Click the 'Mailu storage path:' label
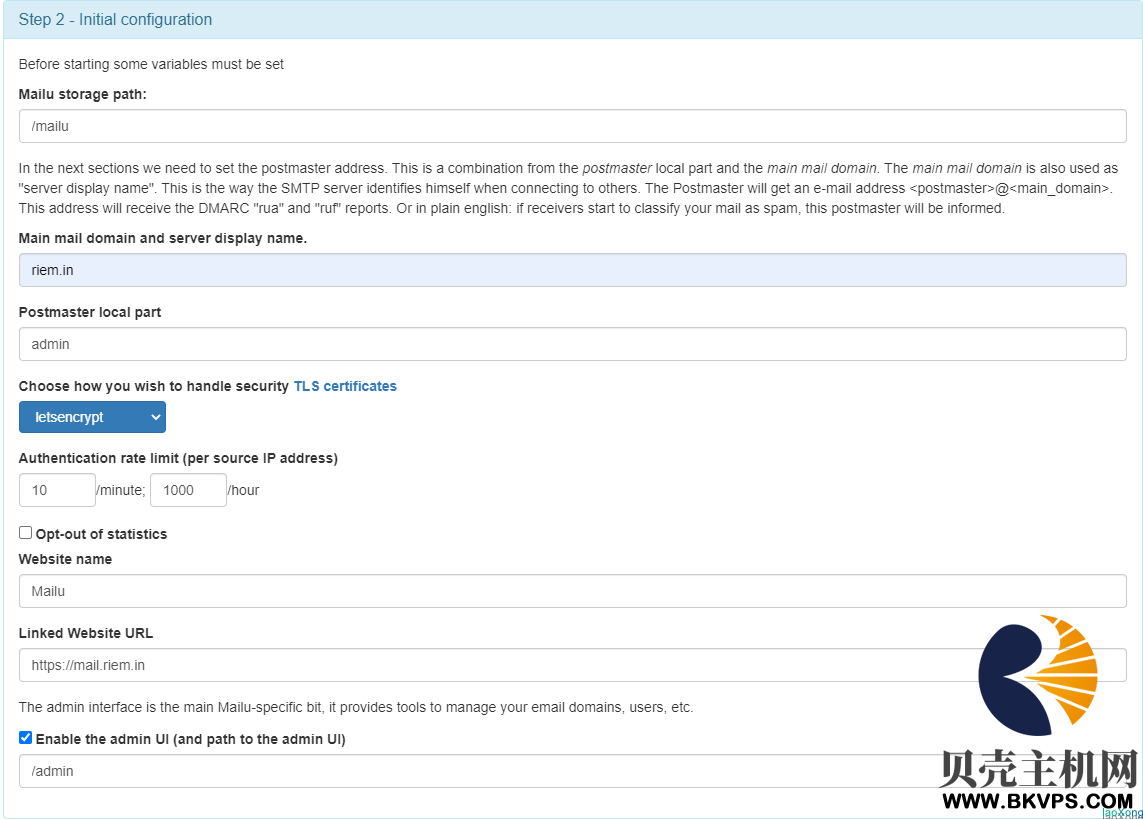 [x=83, y=94]
